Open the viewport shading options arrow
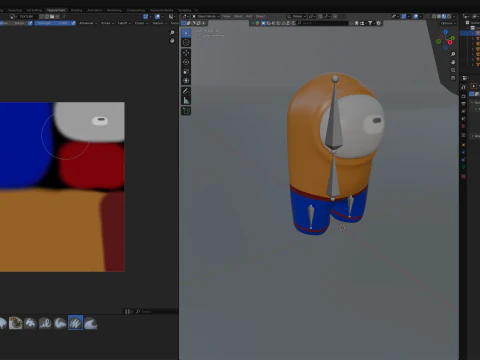 coord(454,16)
